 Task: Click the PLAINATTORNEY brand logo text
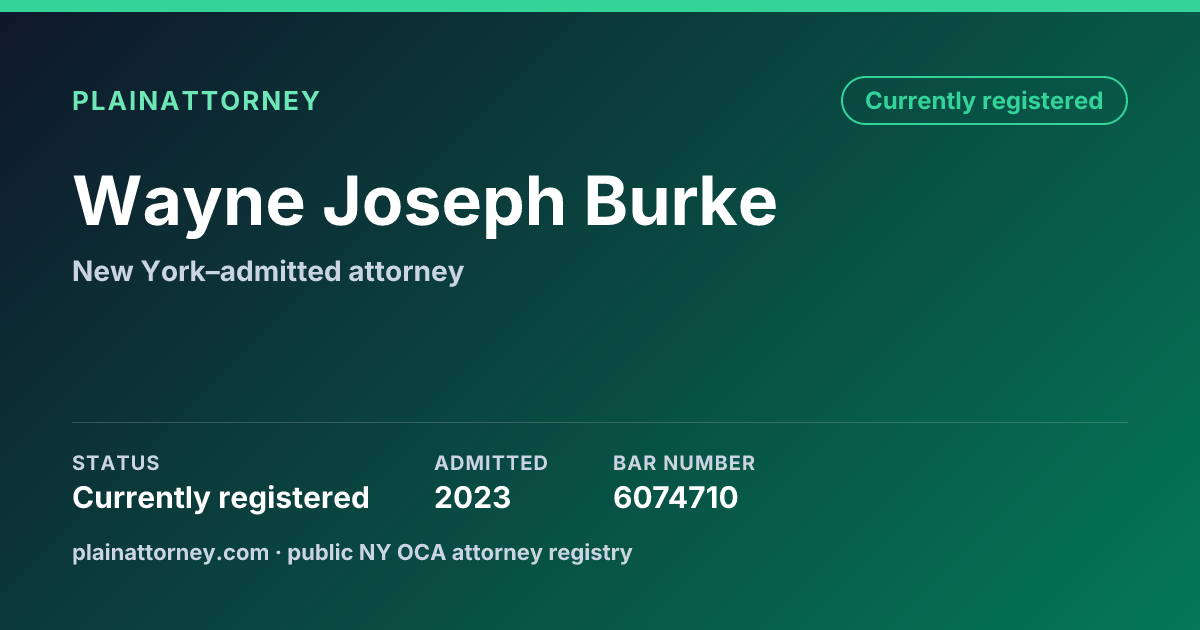[x=196, y=101]
